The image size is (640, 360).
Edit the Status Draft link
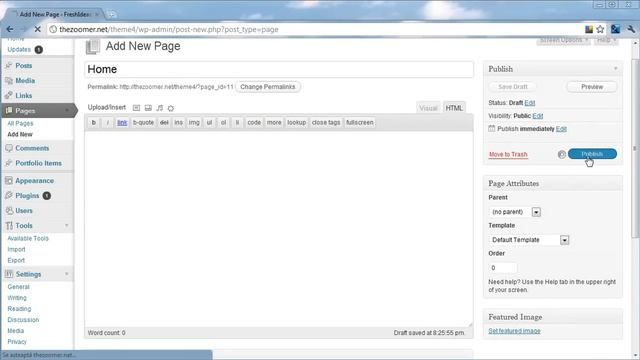[x=529, y=103]
